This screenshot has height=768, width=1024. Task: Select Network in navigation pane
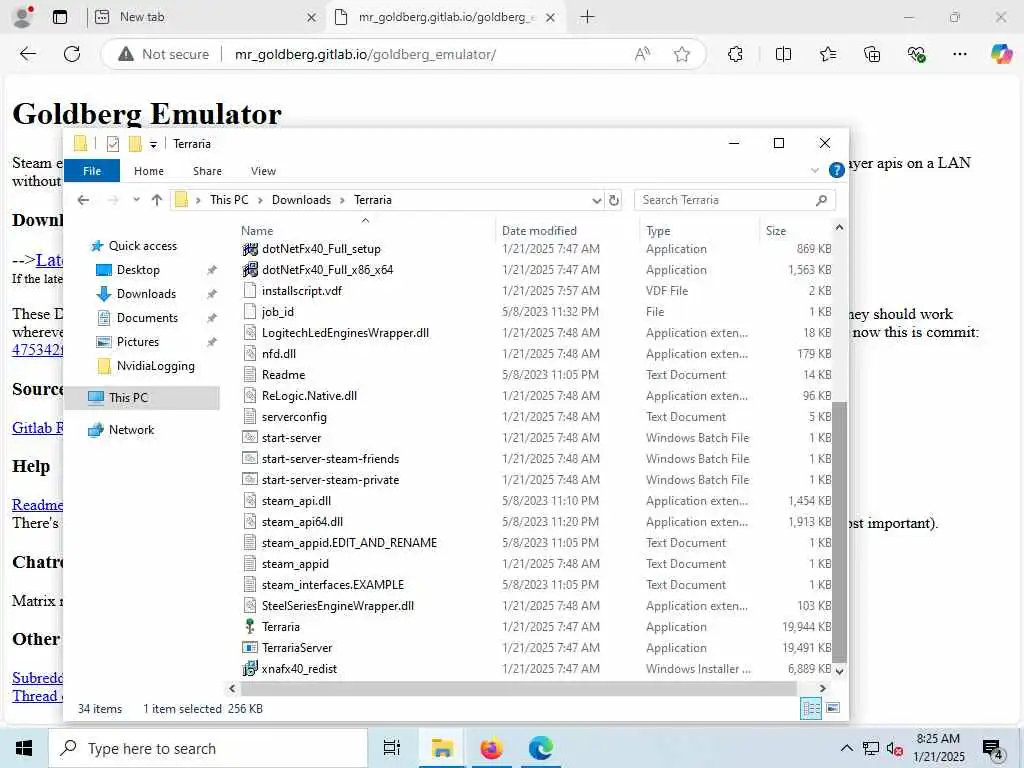pyautogui.click(x=131, y=430)
